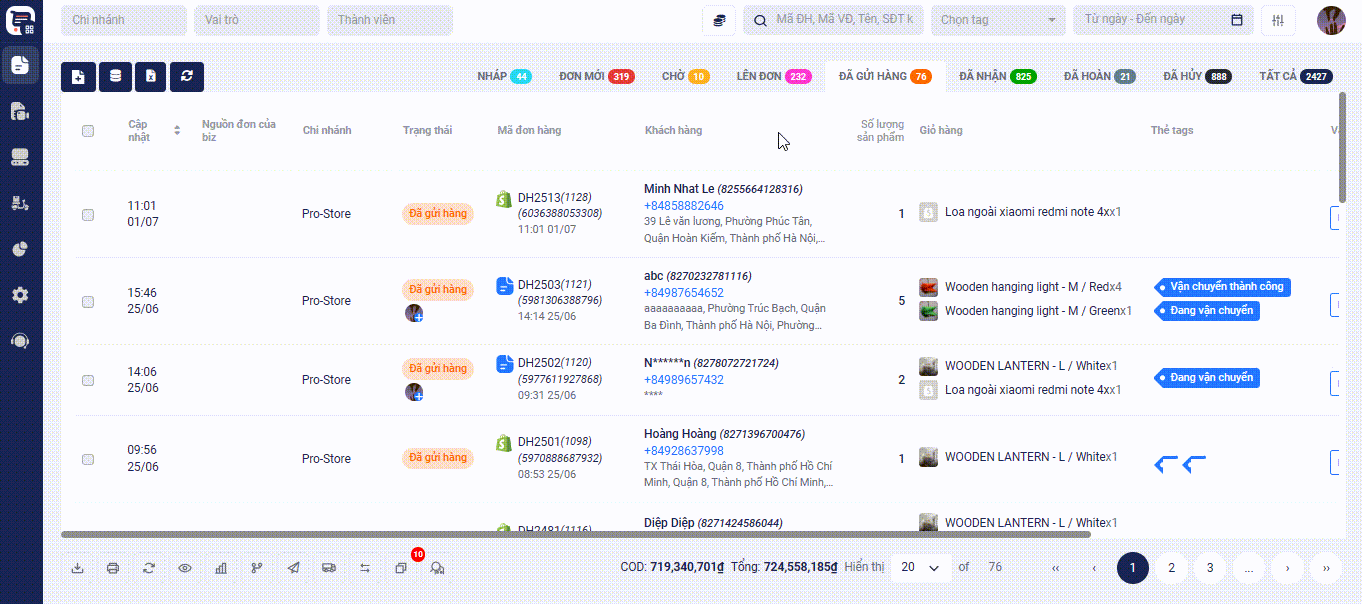
Task: Click the paper plane send icon
Action: (293, 568)
